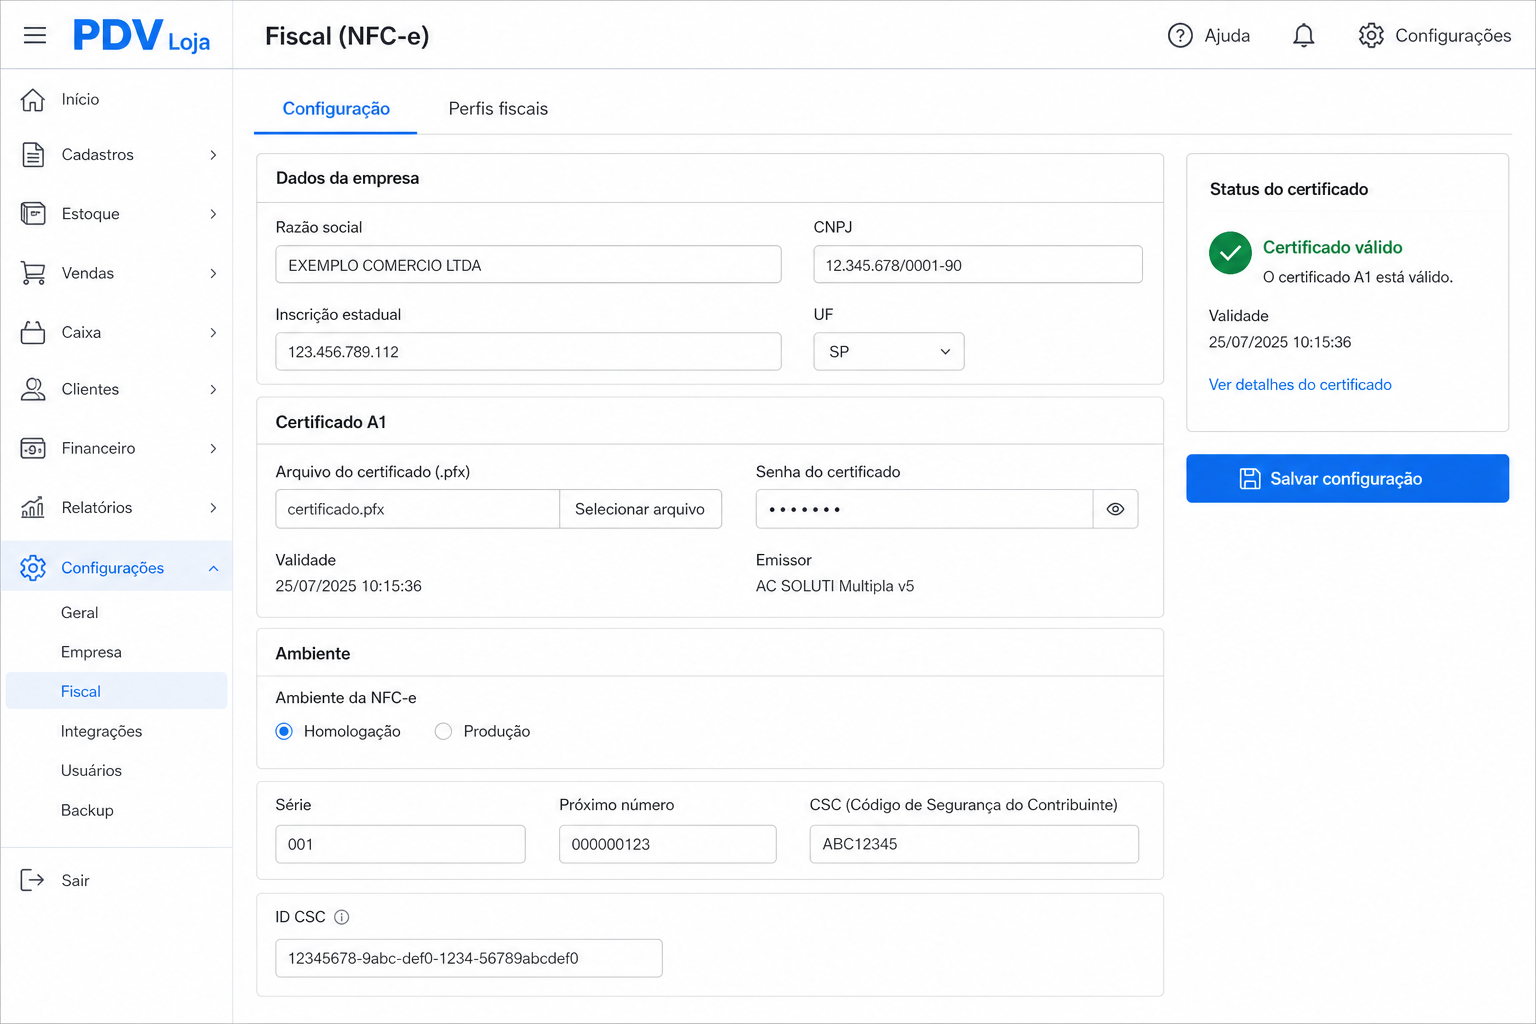The height and width of the screenshot is (1024, 1536).
Task: Click certificado.pfx file field
Action: (x=417, y=509)
